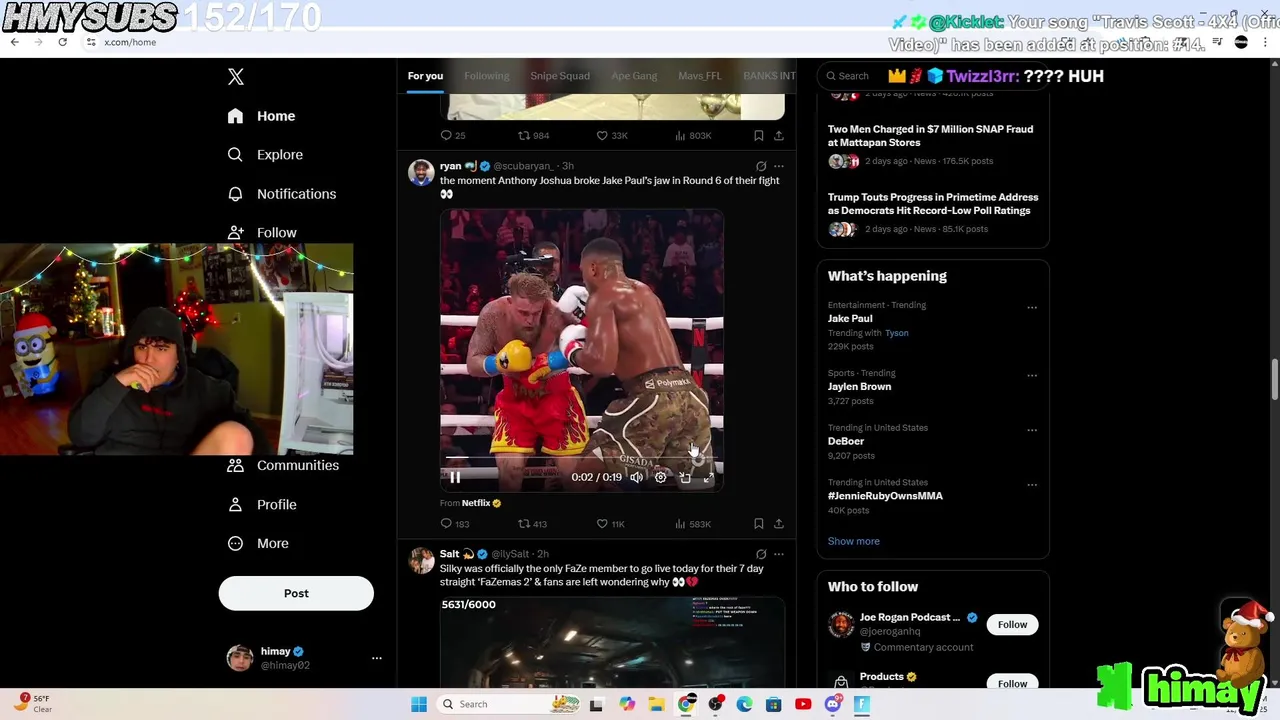This screenshot has width=1280, height=720.
Task: Open Grok icon on Salt's post
Action: [761, 554]
